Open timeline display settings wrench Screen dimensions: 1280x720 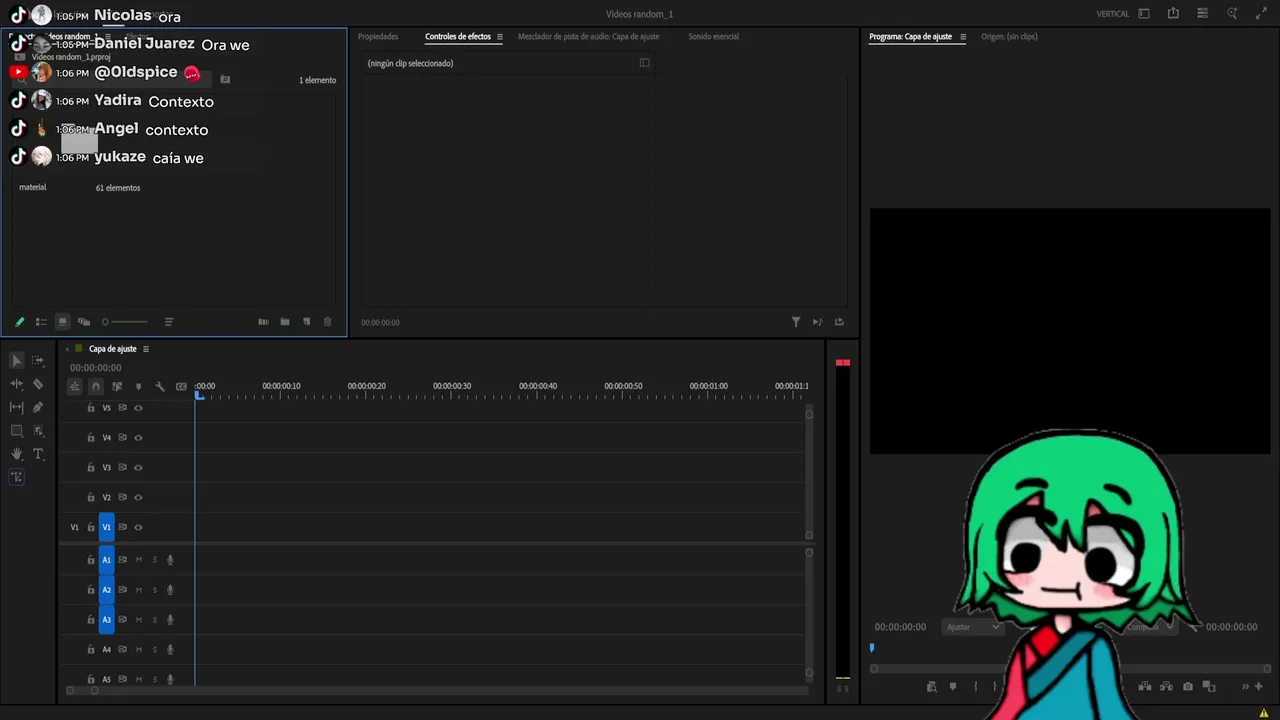[x=160, y=386]
